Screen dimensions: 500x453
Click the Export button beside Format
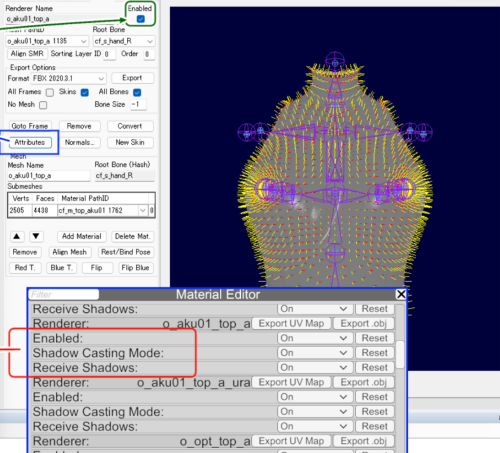[132, 78]
